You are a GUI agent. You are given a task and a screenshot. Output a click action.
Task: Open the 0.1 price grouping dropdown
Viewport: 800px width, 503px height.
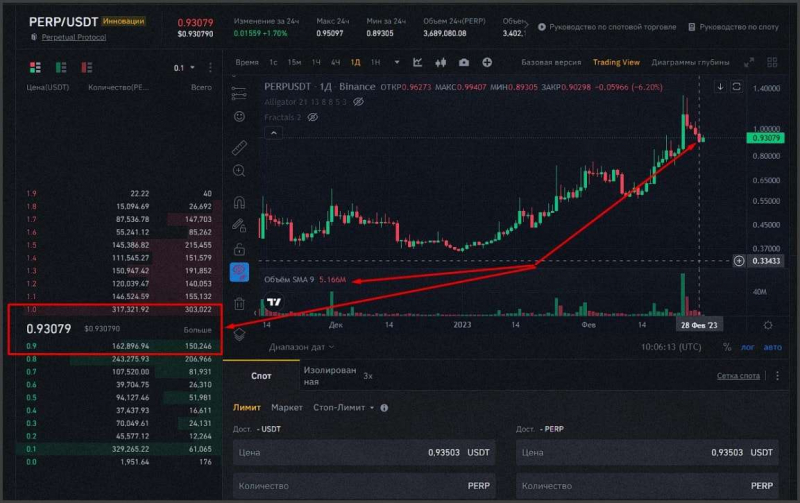tap(184, 68)
